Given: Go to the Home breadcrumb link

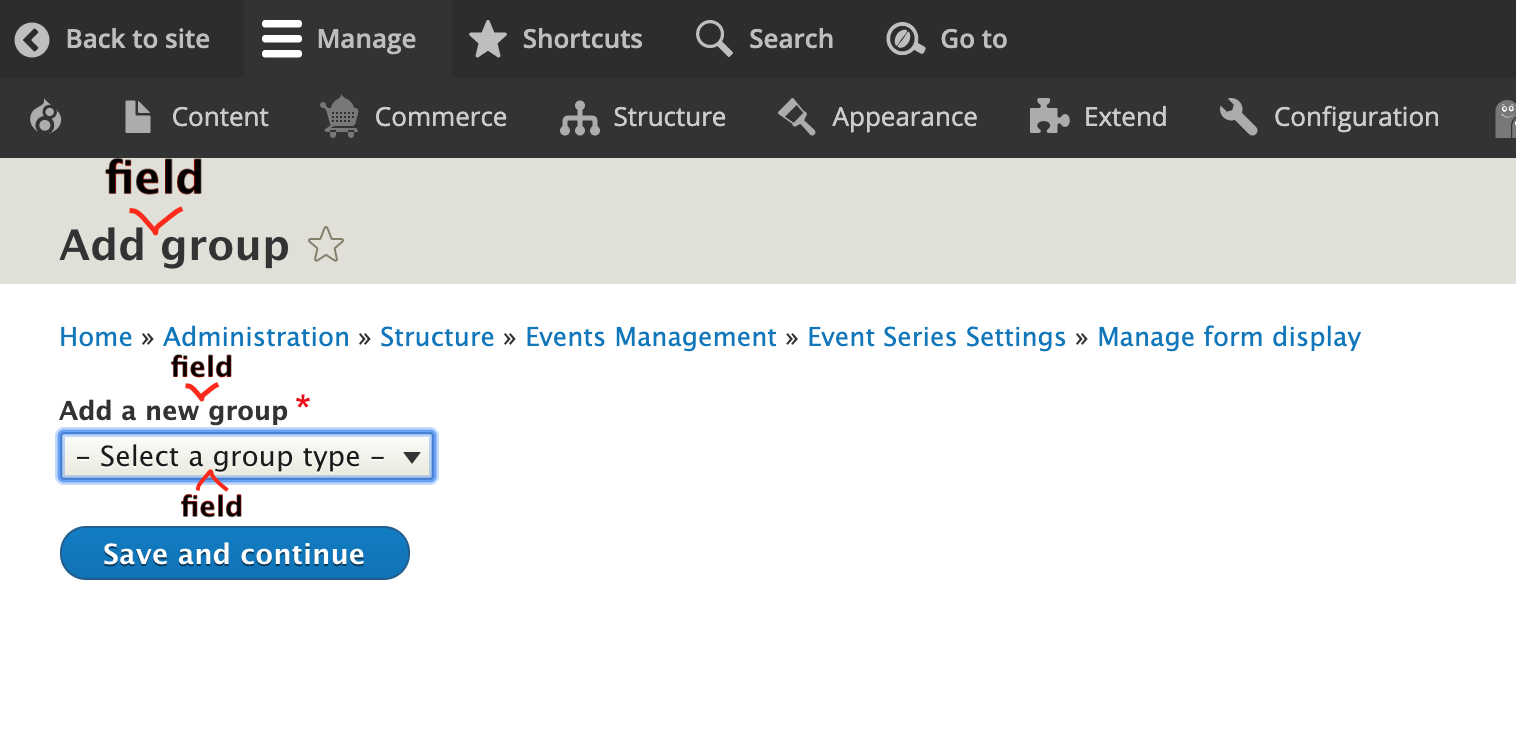Looking at the screenshot, I should [96, 337].
